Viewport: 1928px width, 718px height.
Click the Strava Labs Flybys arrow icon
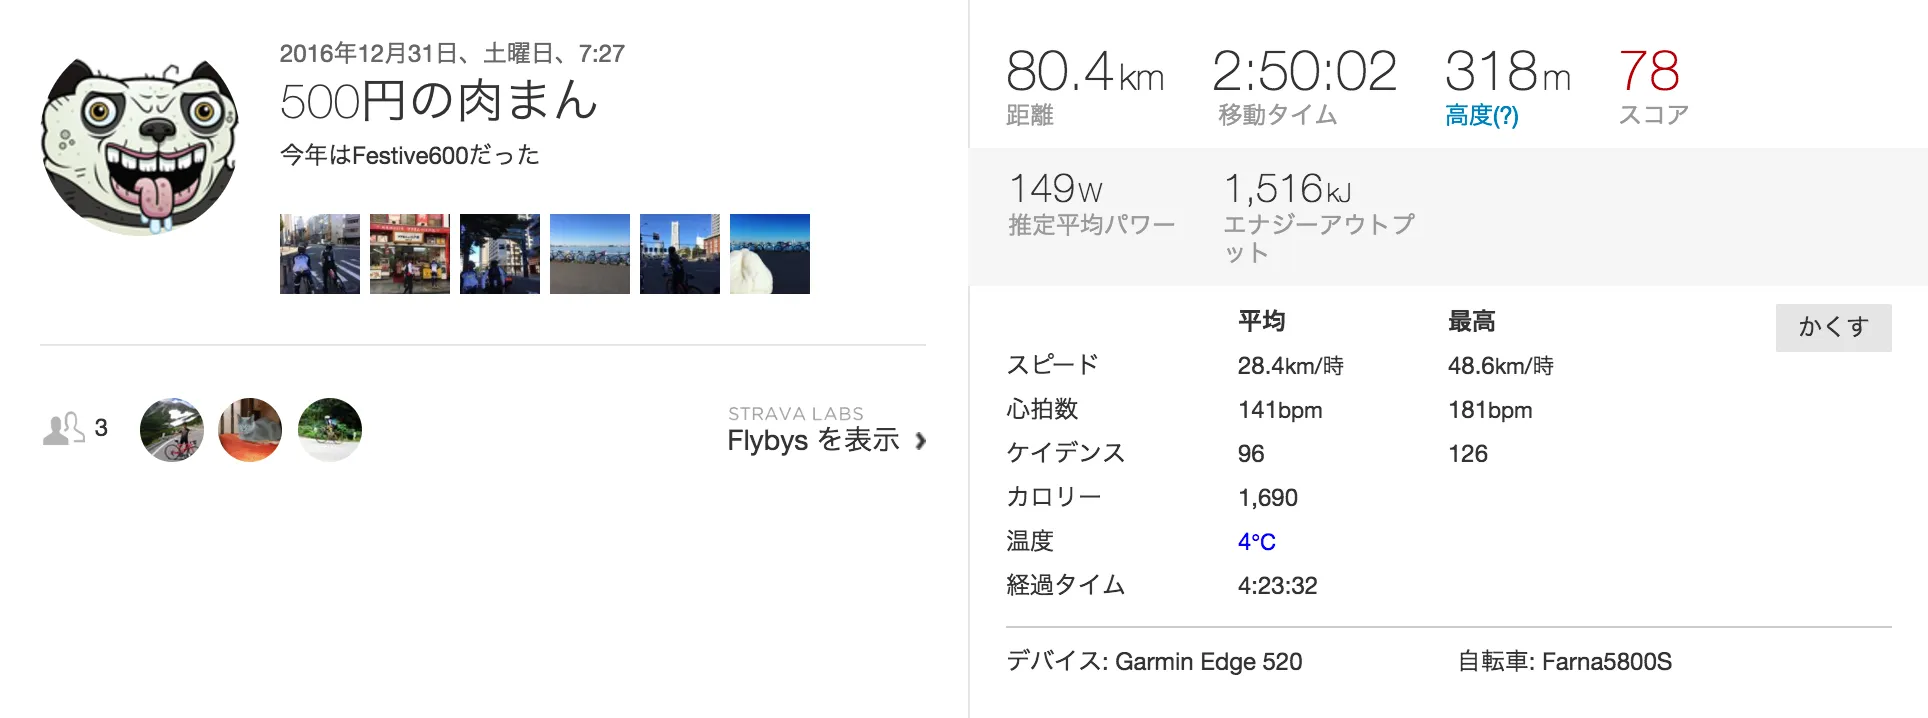click(x=921, y=440)
